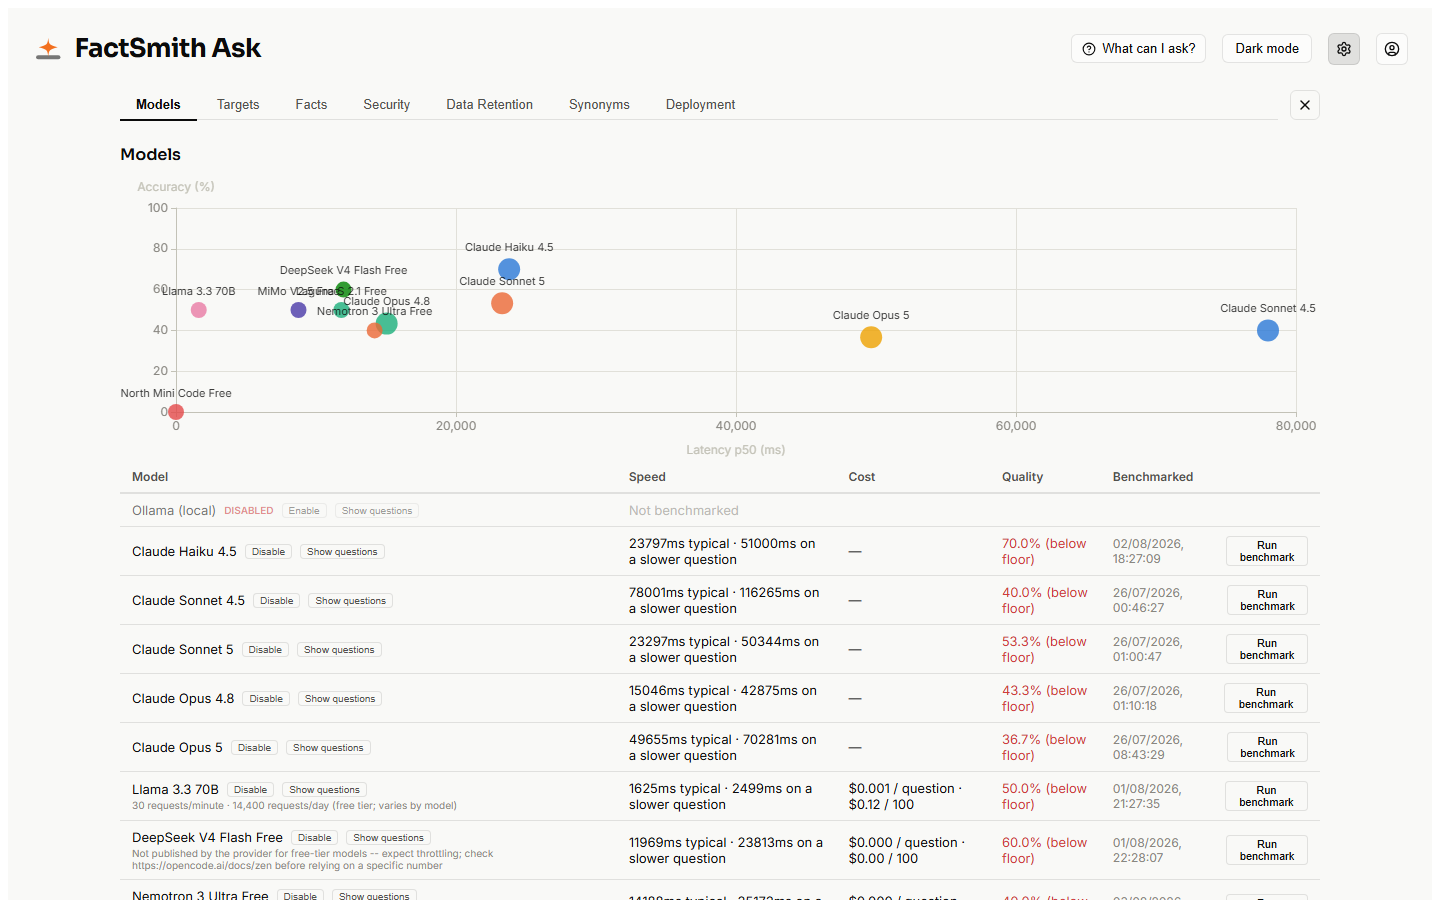Select the Models tab
The image size is (1440, 900).
coord(158,104)
